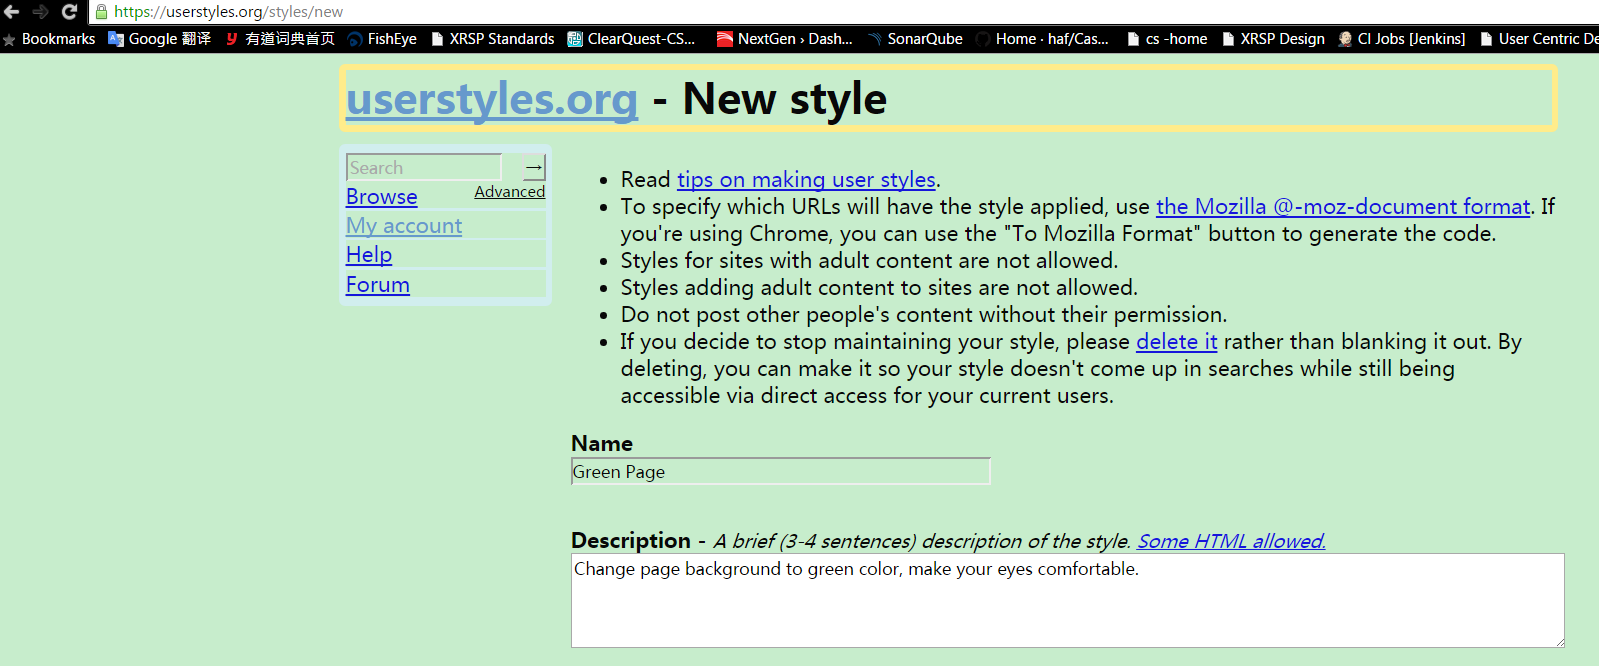The image size is (1599, 666).
Task: Open the CI Jobs [Jenkins] bookmark
Action: [1402, 39]
